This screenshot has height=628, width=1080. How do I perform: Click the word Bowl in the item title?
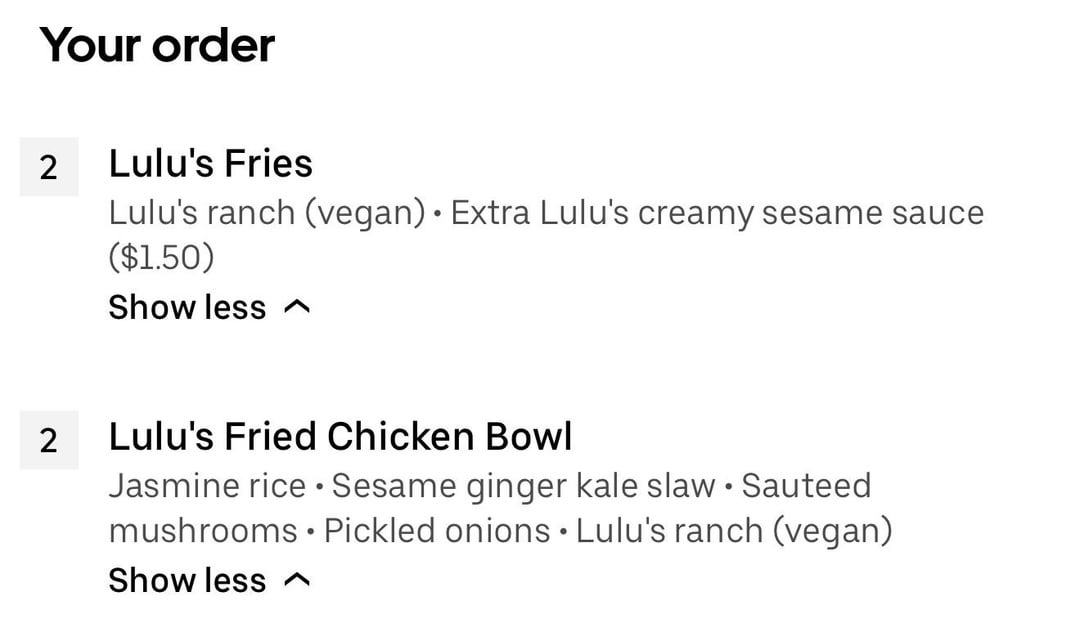529,437
